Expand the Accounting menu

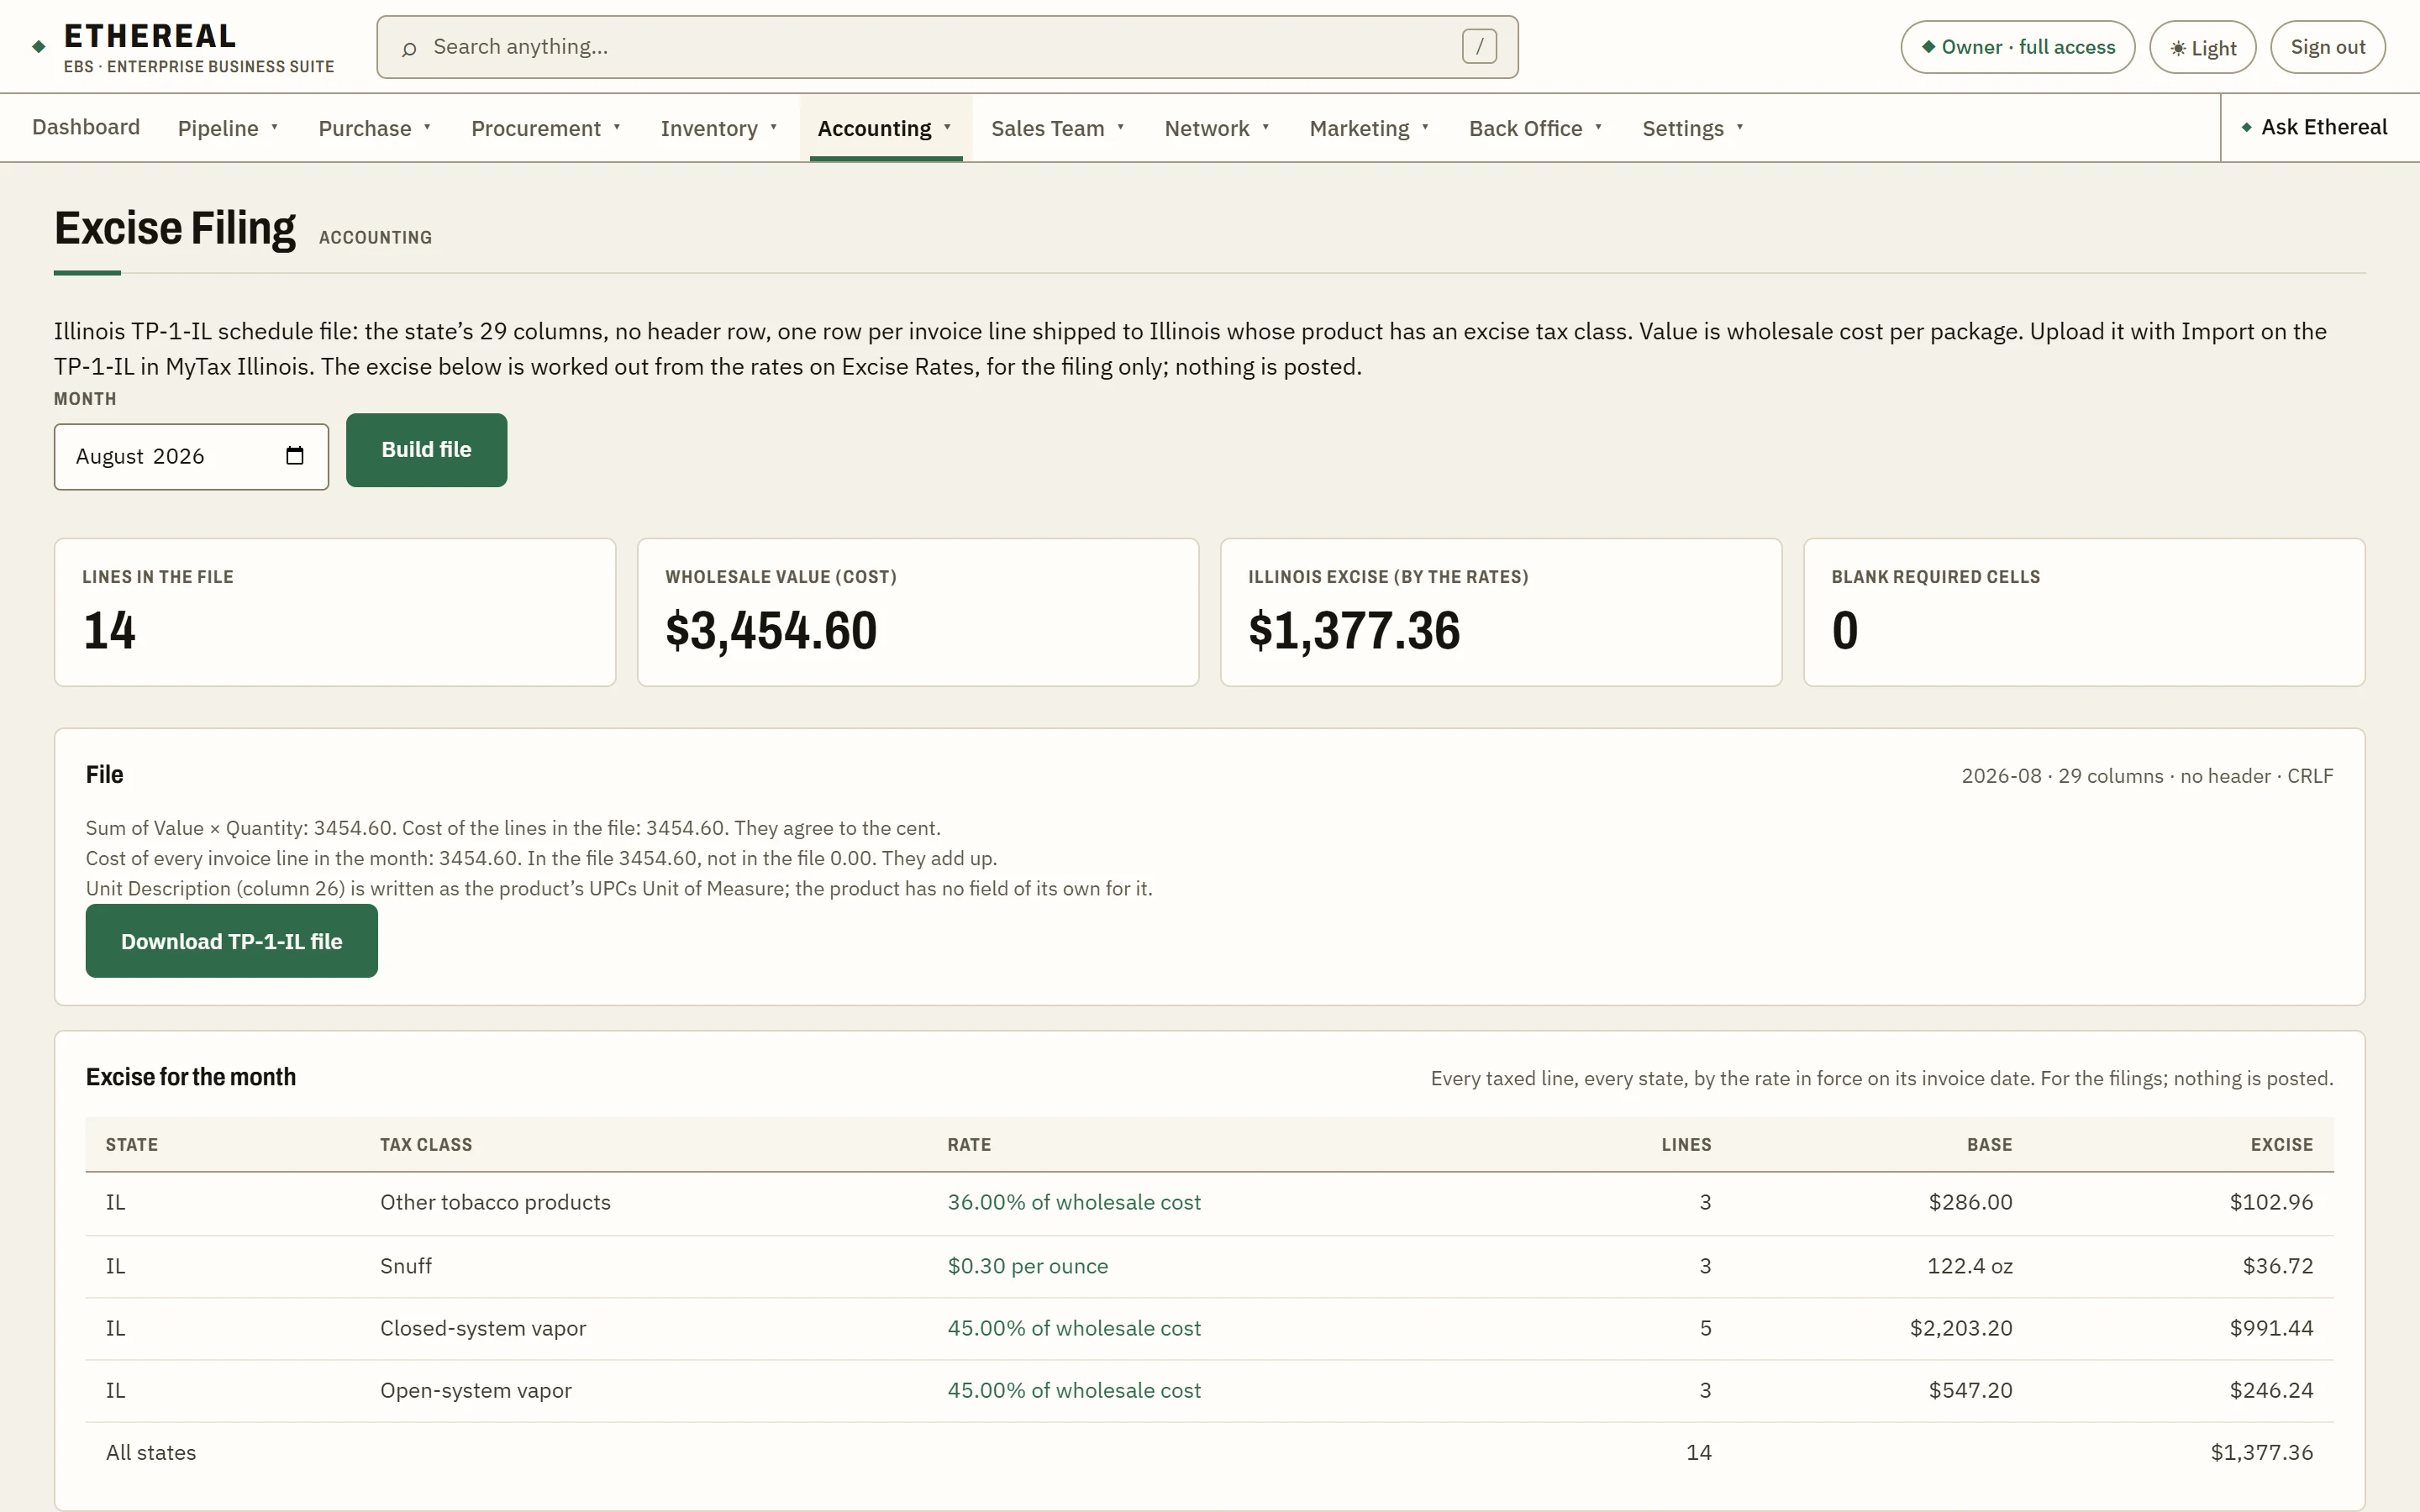(885, 128)
